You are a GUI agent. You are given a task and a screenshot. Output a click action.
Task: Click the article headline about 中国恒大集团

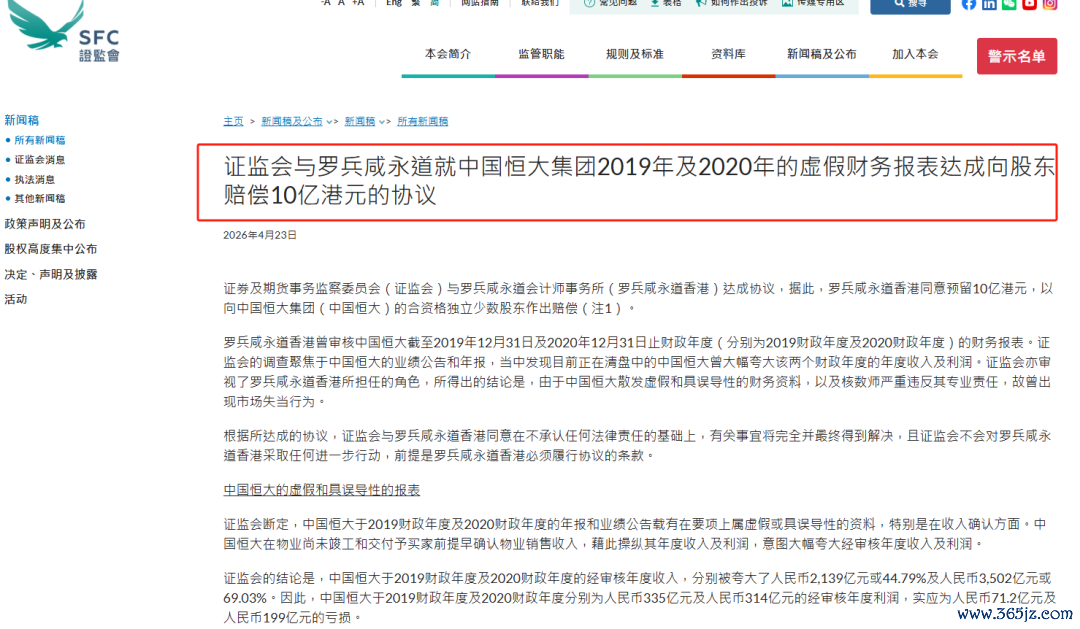(638, 181)
